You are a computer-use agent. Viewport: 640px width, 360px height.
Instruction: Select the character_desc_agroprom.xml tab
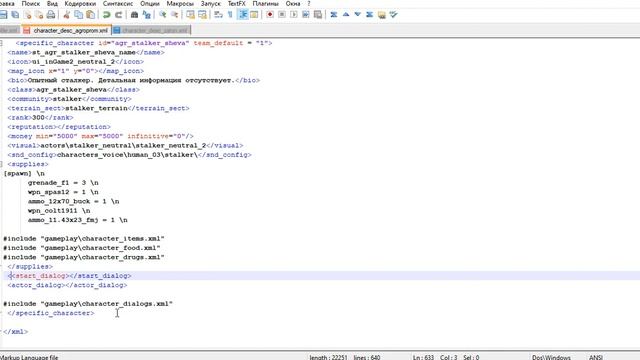[67, 30]
